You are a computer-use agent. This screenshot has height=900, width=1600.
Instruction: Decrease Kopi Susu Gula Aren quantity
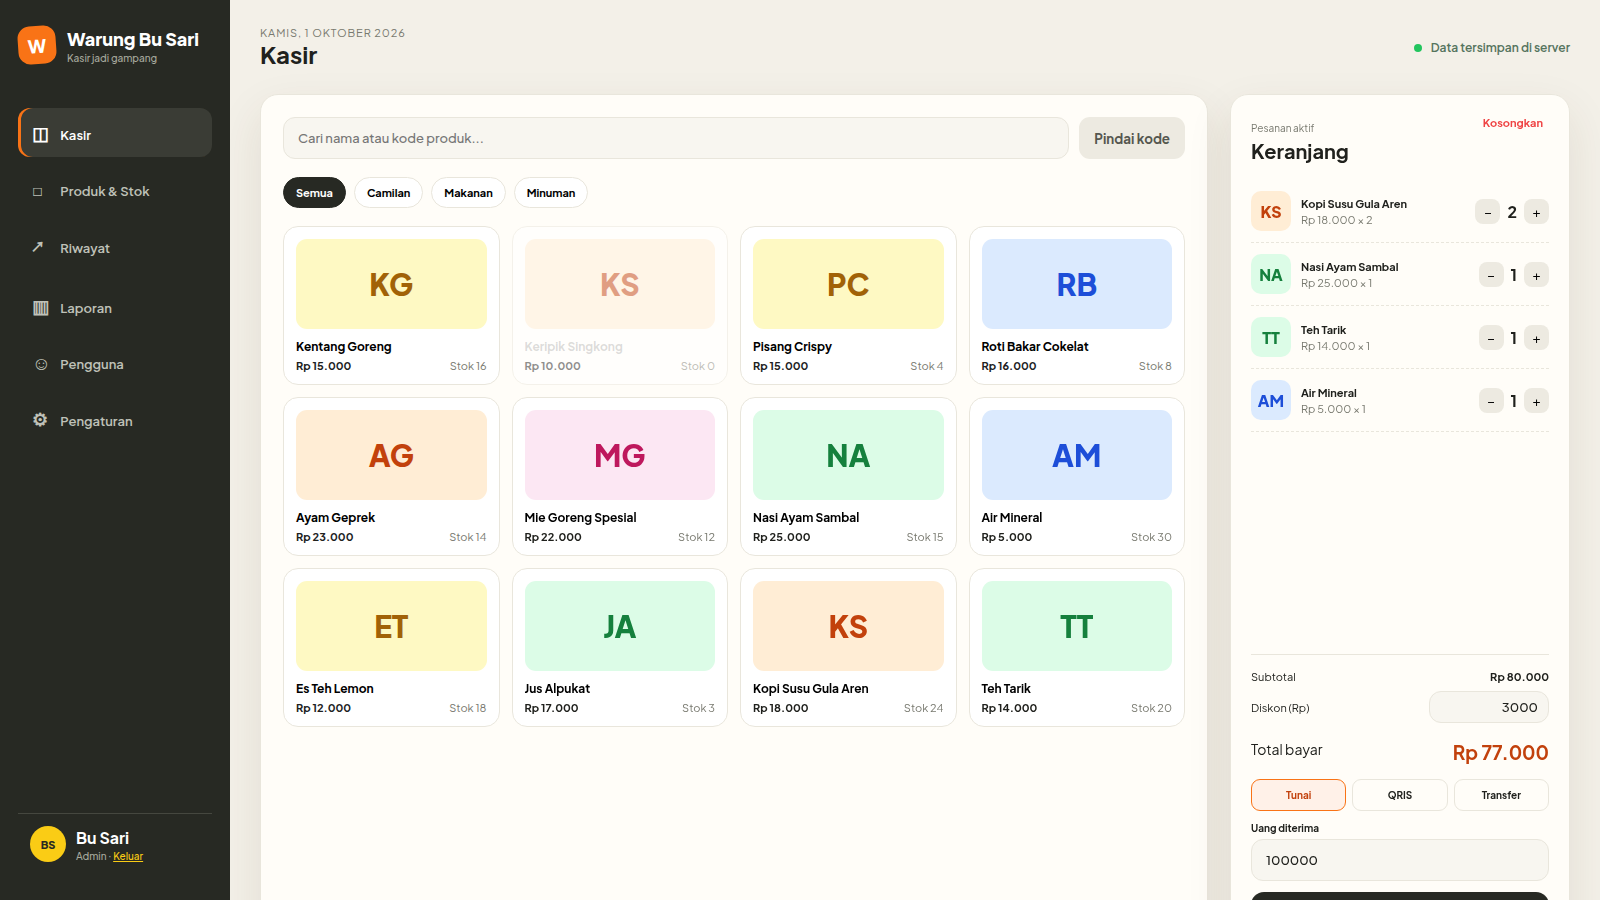click(x=1487, y=212)
